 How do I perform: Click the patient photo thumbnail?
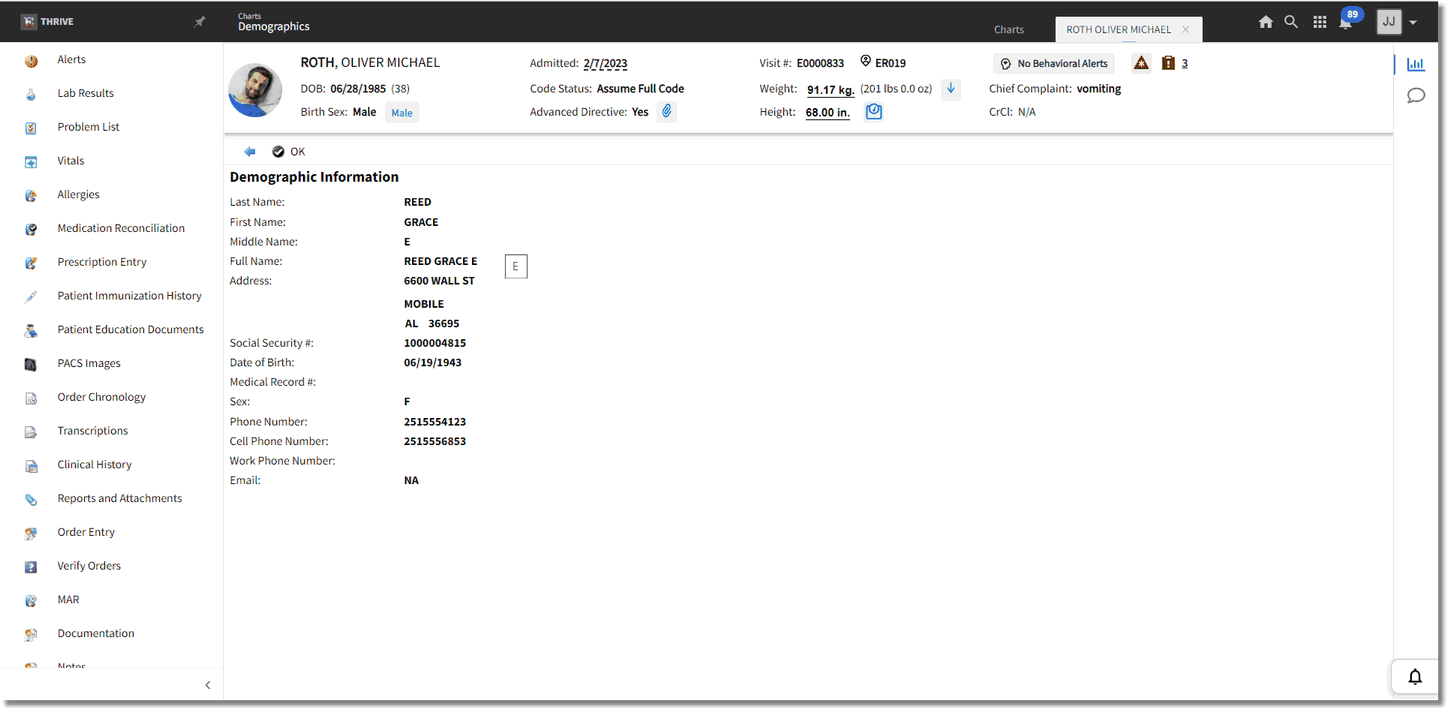tap(255, 90)
